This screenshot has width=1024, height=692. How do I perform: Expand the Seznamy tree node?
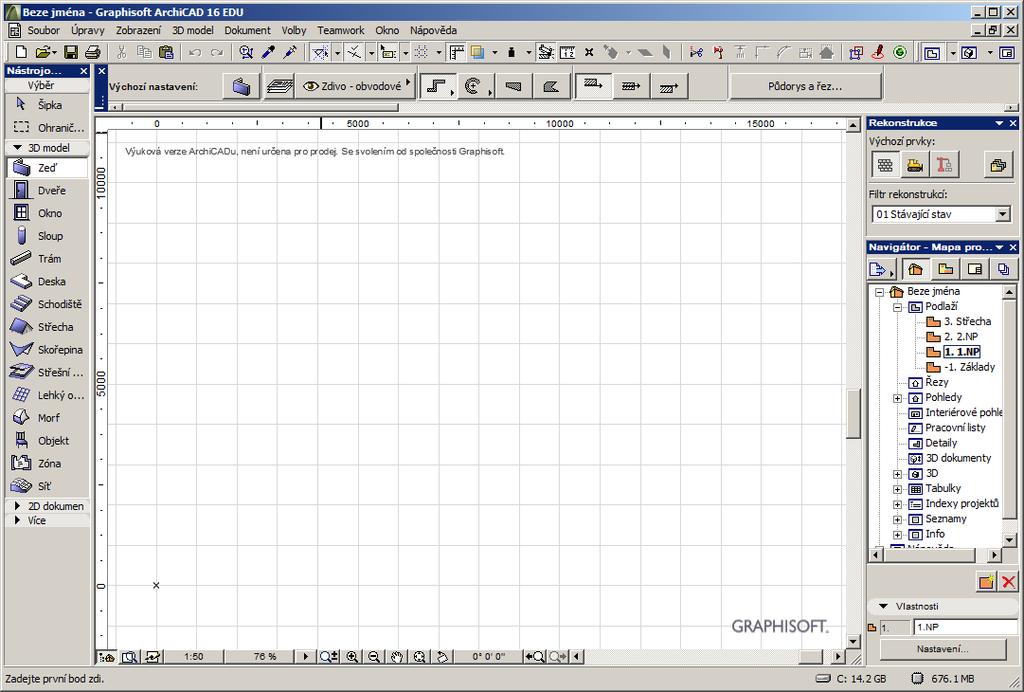coord(897,520)
